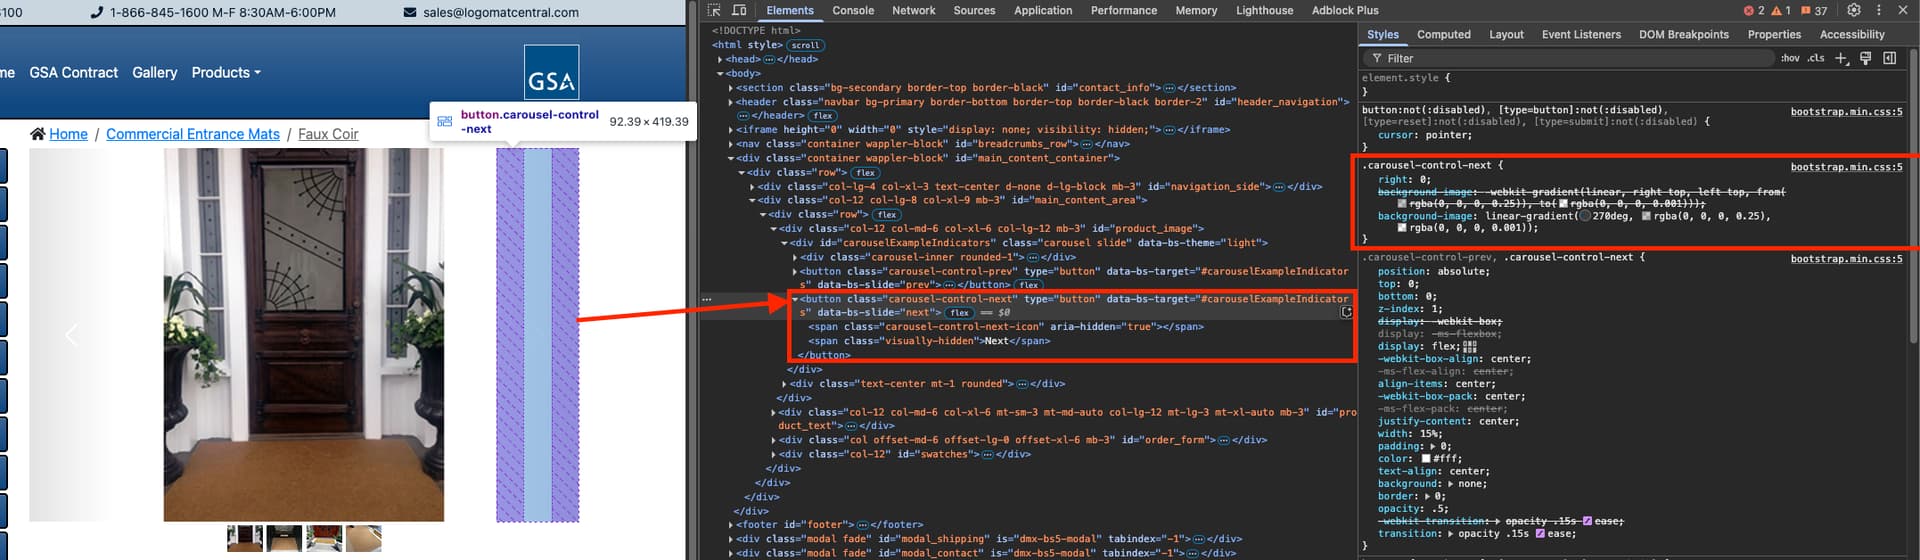Select the first carousel thumbnail below the image
The image size is (1920, 560).
[x=245, y=538]
